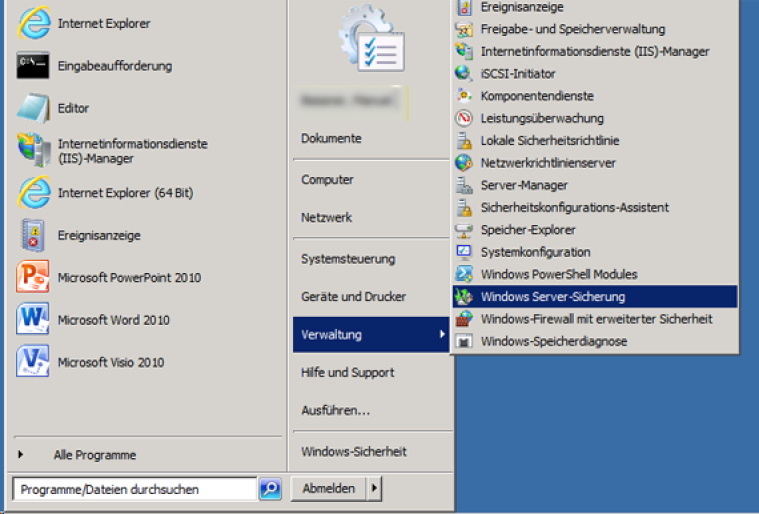Click the blurred user name button

(x=351, y=101)
